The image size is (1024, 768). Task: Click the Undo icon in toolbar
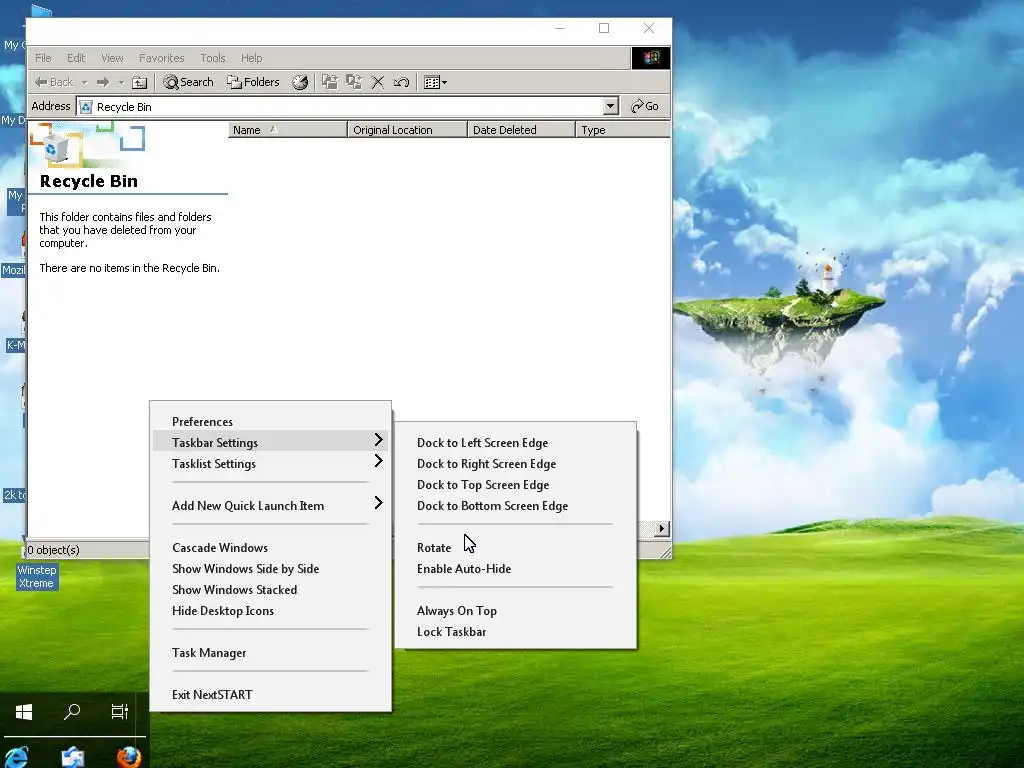402,82
